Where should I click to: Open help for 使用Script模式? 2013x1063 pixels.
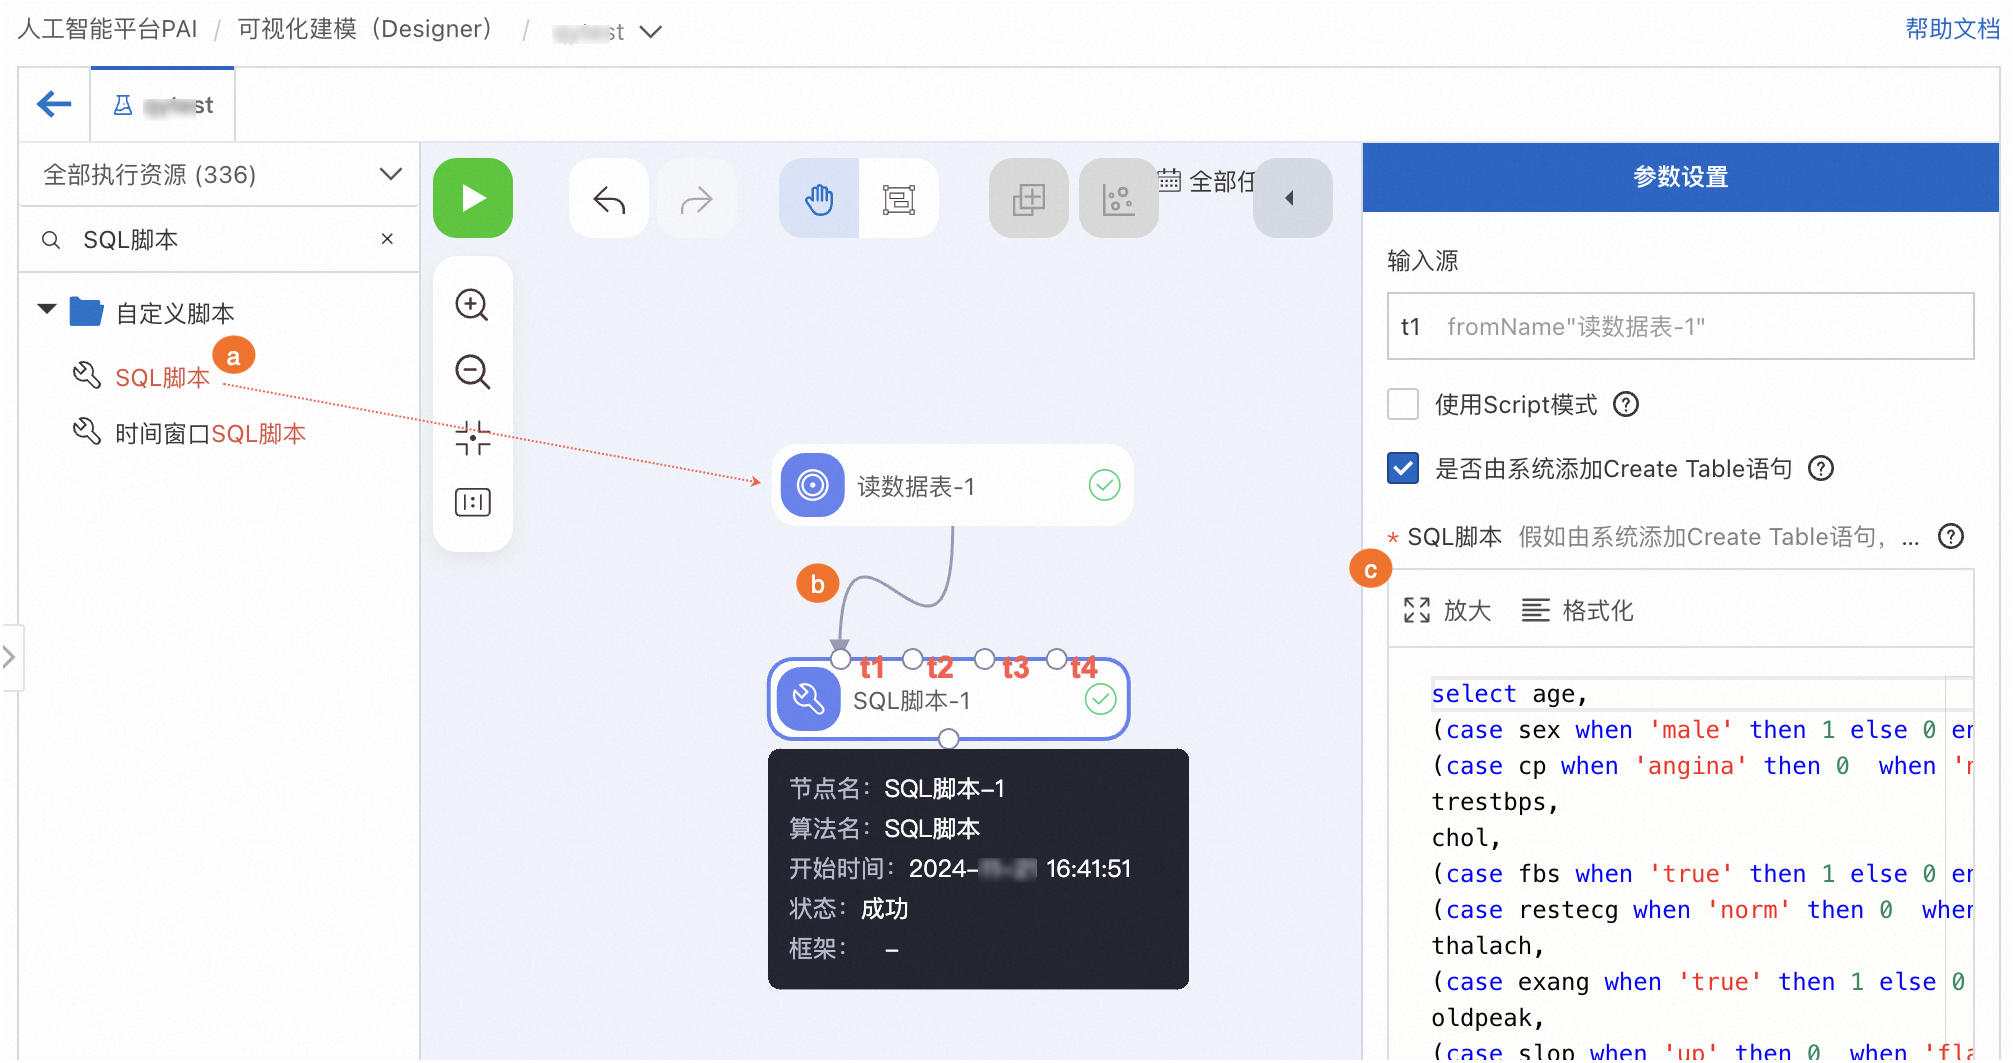1627,404
